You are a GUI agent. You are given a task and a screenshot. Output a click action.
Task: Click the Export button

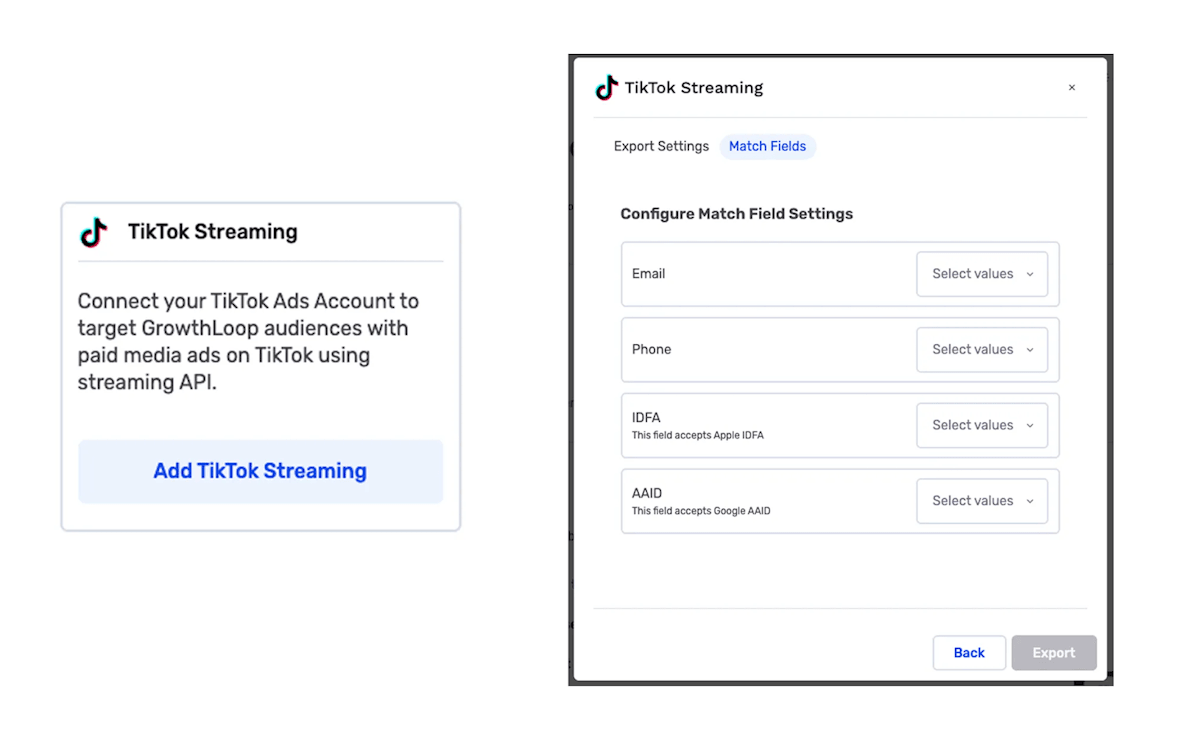(1053, 653)
